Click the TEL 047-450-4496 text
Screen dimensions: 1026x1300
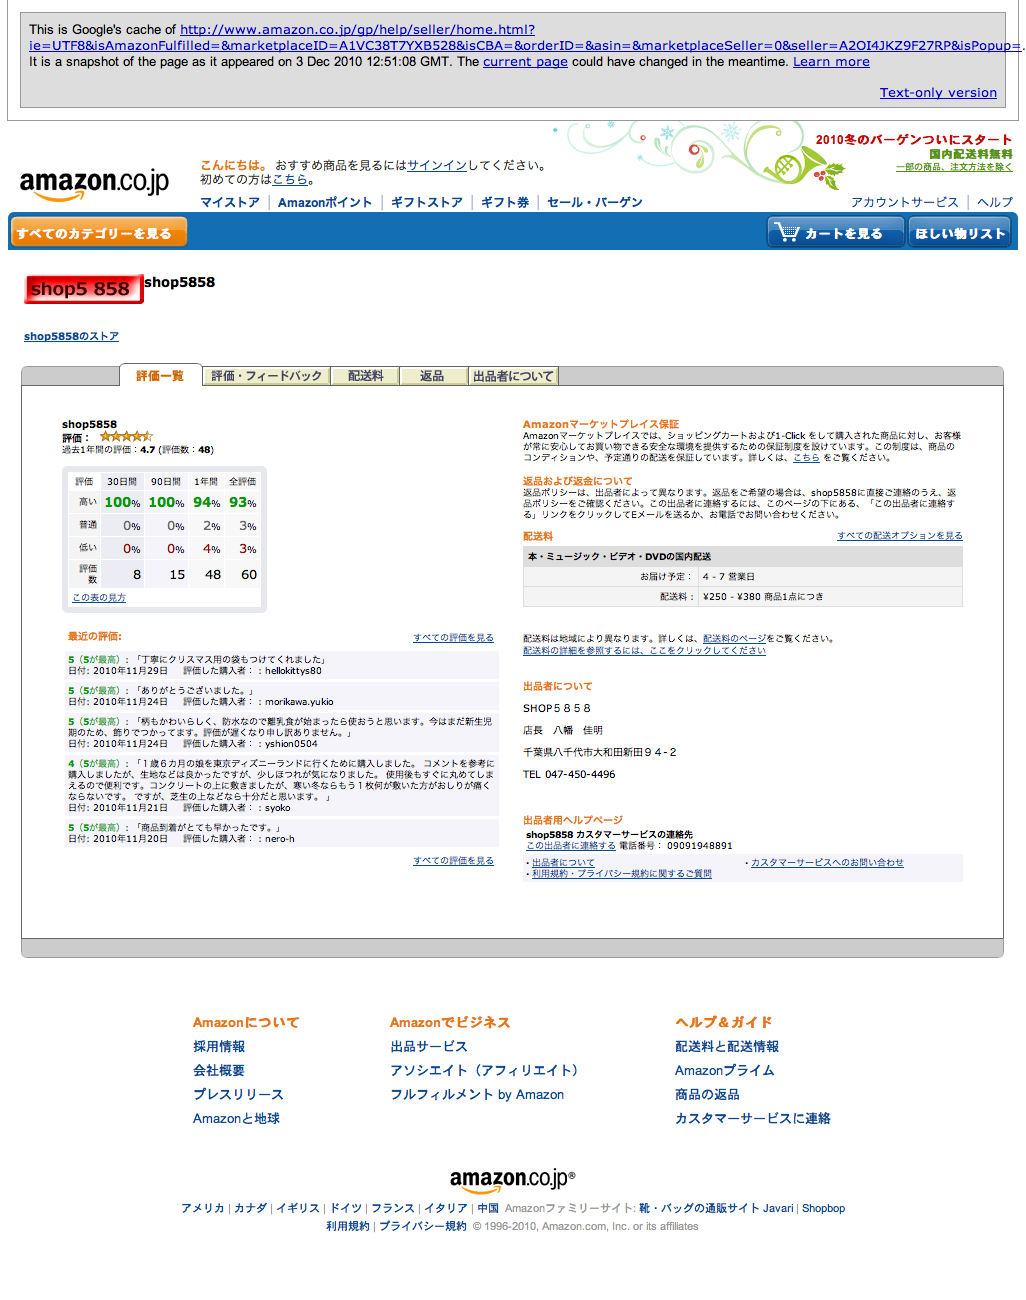(x=569, y=774)
